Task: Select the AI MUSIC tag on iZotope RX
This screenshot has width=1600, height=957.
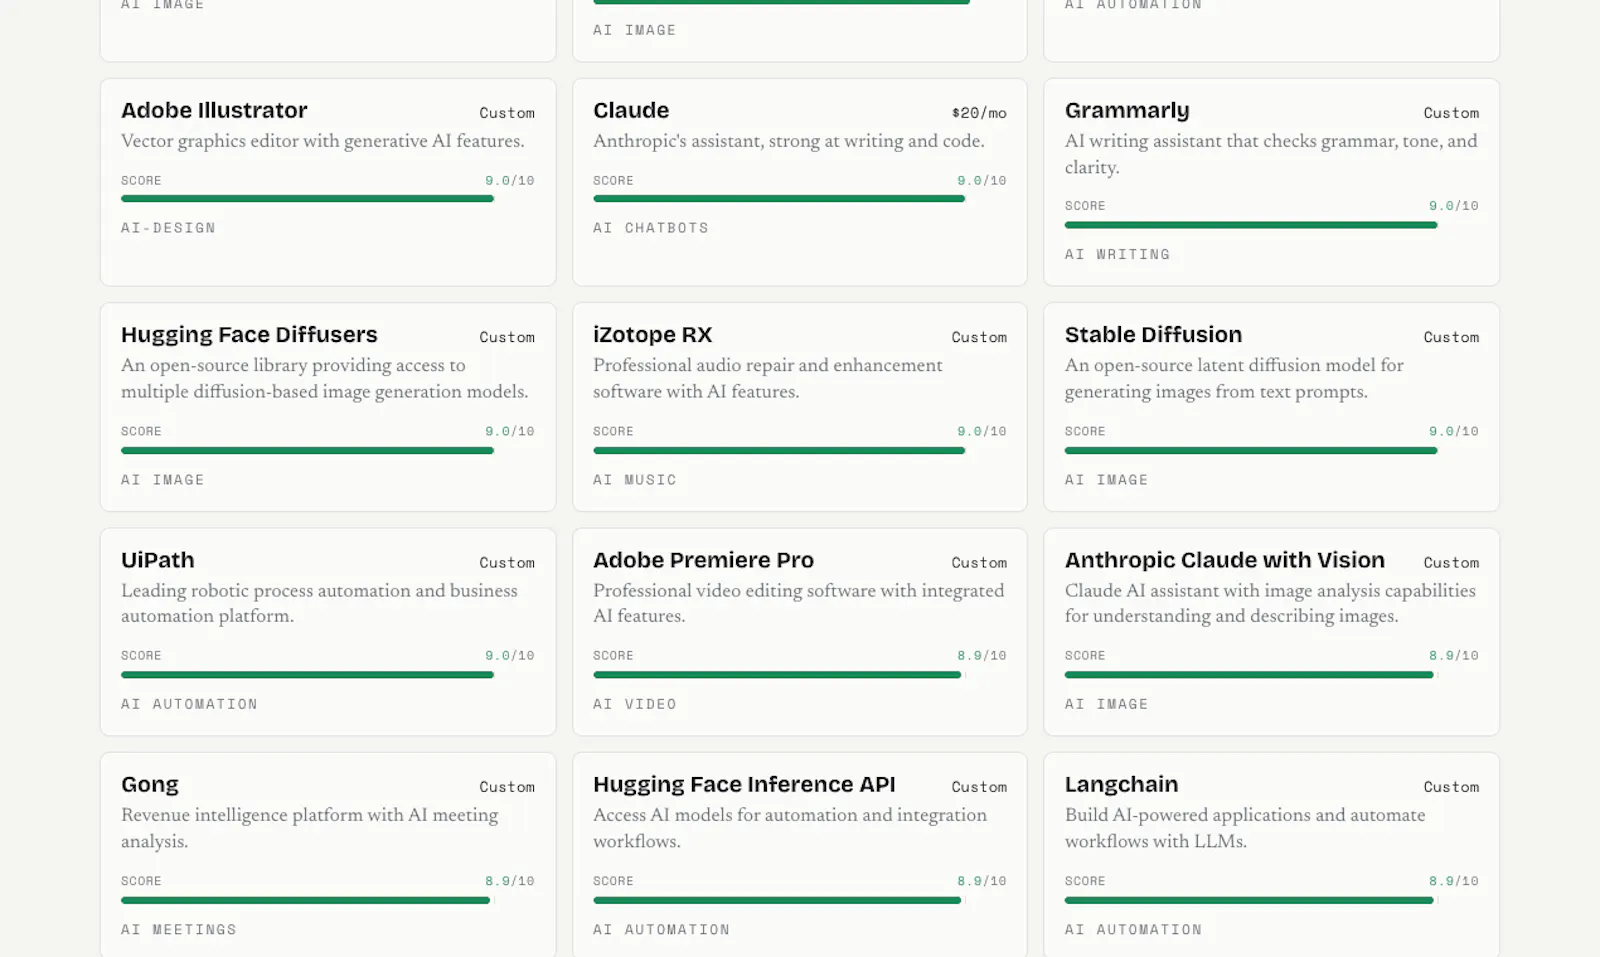Action: (635, 480)
